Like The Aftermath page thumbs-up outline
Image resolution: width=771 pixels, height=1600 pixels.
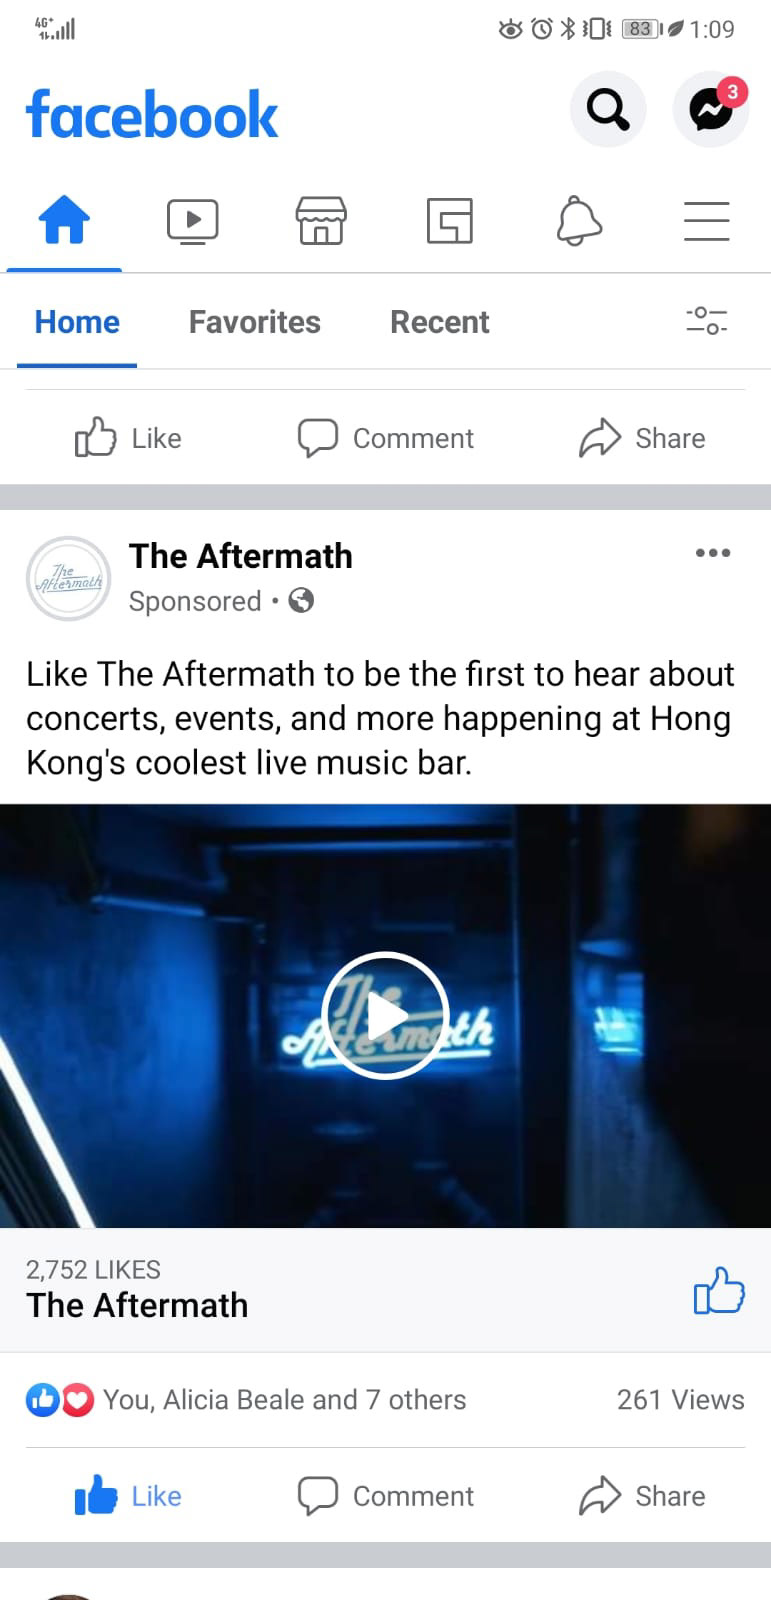(719, 1290)
